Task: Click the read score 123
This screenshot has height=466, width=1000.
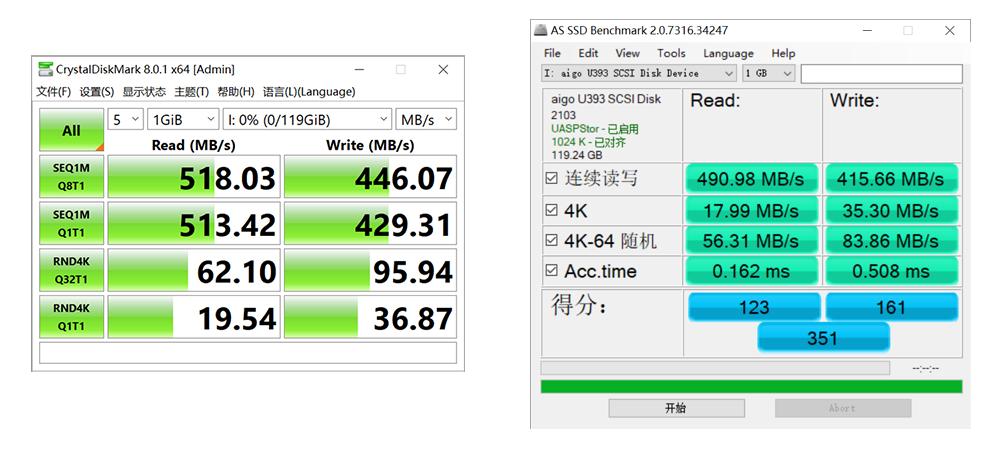Action: click(754, 307)
